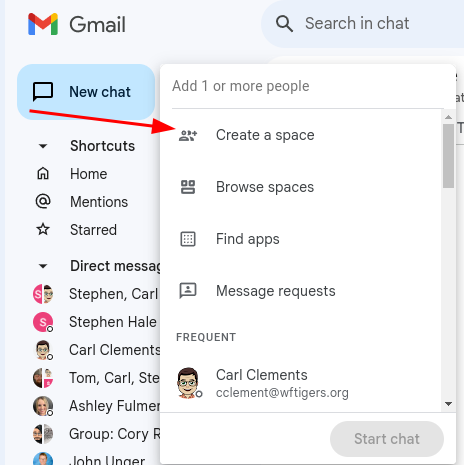Click the Home house icon

(43, 174)
